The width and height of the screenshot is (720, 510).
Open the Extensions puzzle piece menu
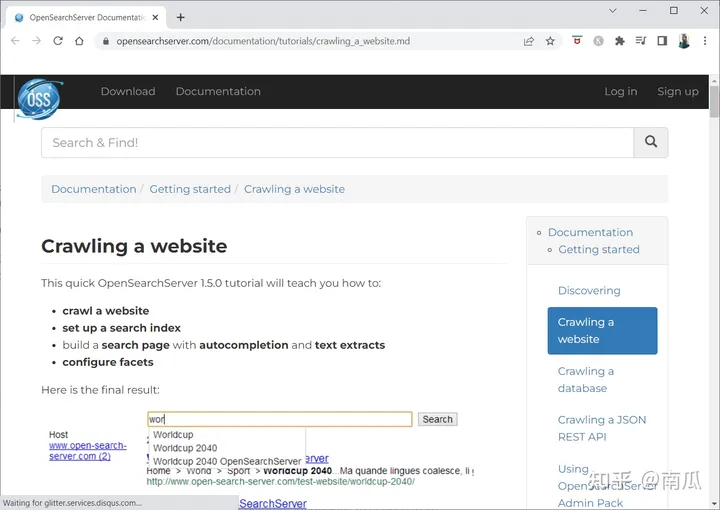point(619,41)
